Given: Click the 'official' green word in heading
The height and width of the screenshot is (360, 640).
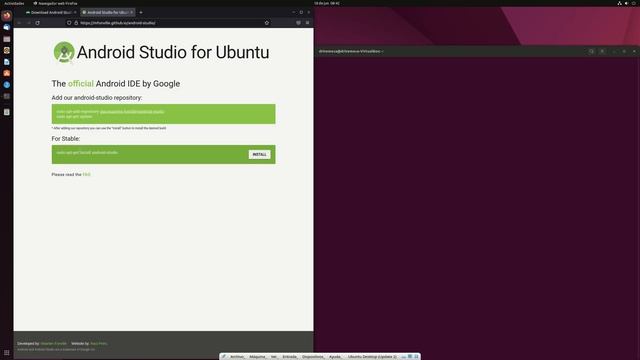Looking at the screenshot, I should pos(81,84).
